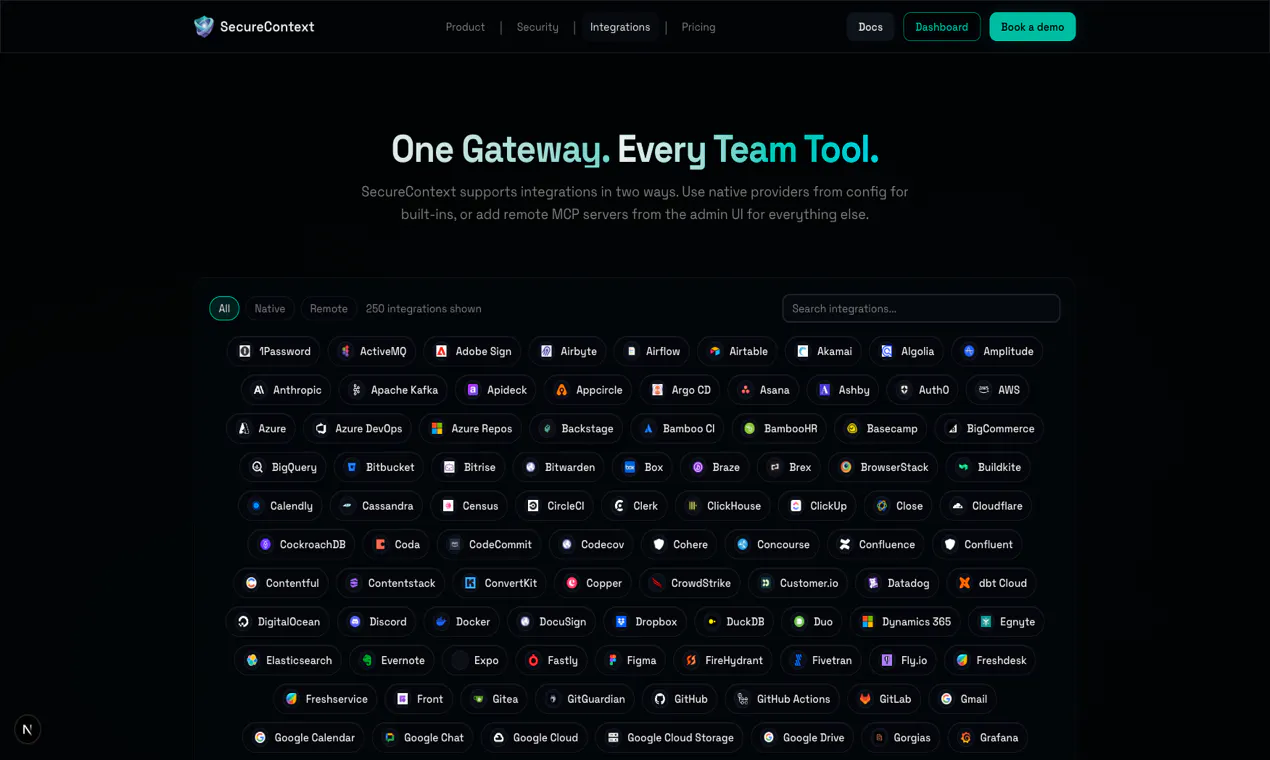The image size is (1270, 760).
Task: Click the Bitbucket icon
Action: pos(352,468)
